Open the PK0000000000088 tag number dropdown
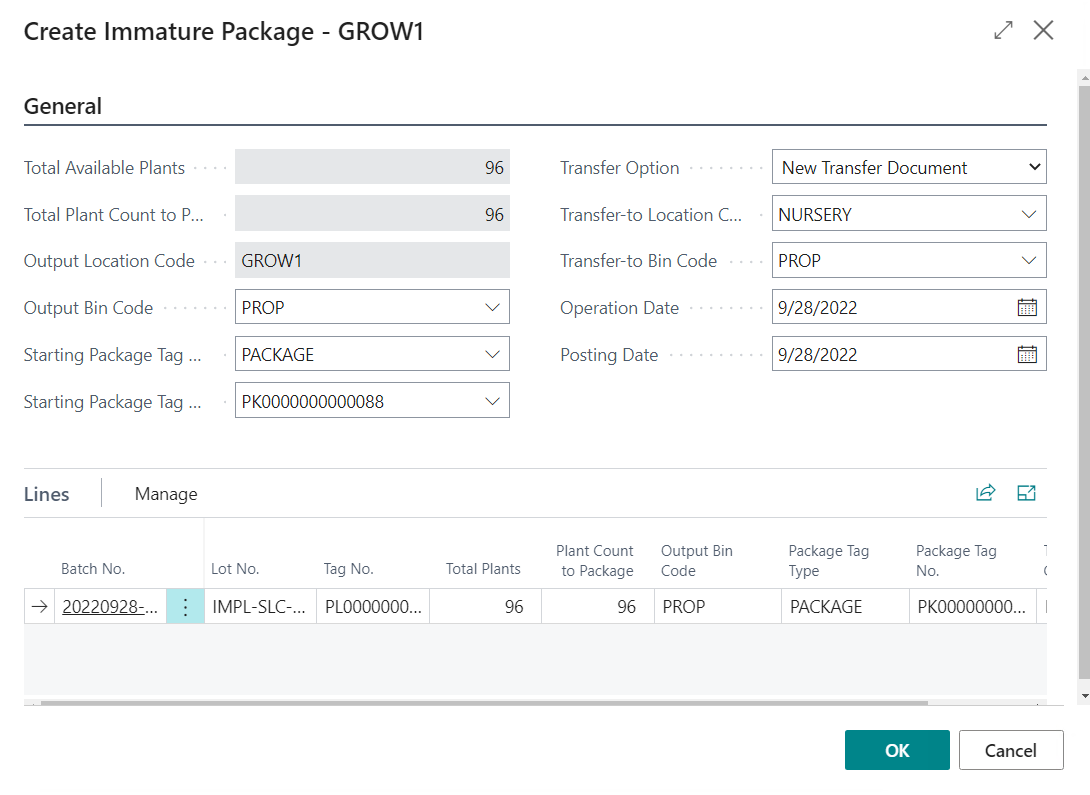The height and width of the screenshot is (795, 1090). coord(494,400)
